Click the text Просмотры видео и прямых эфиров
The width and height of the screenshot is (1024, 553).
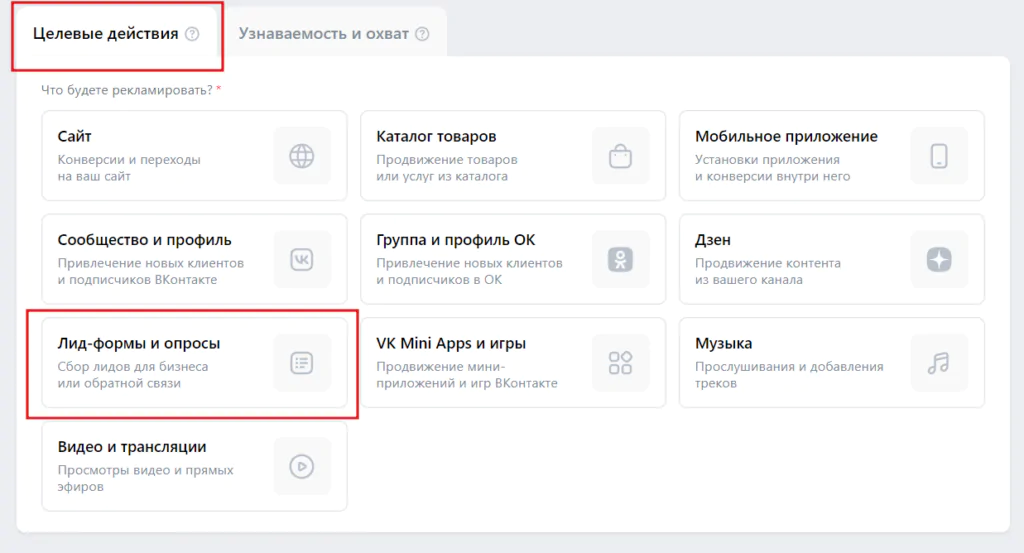tap(146, 478)
